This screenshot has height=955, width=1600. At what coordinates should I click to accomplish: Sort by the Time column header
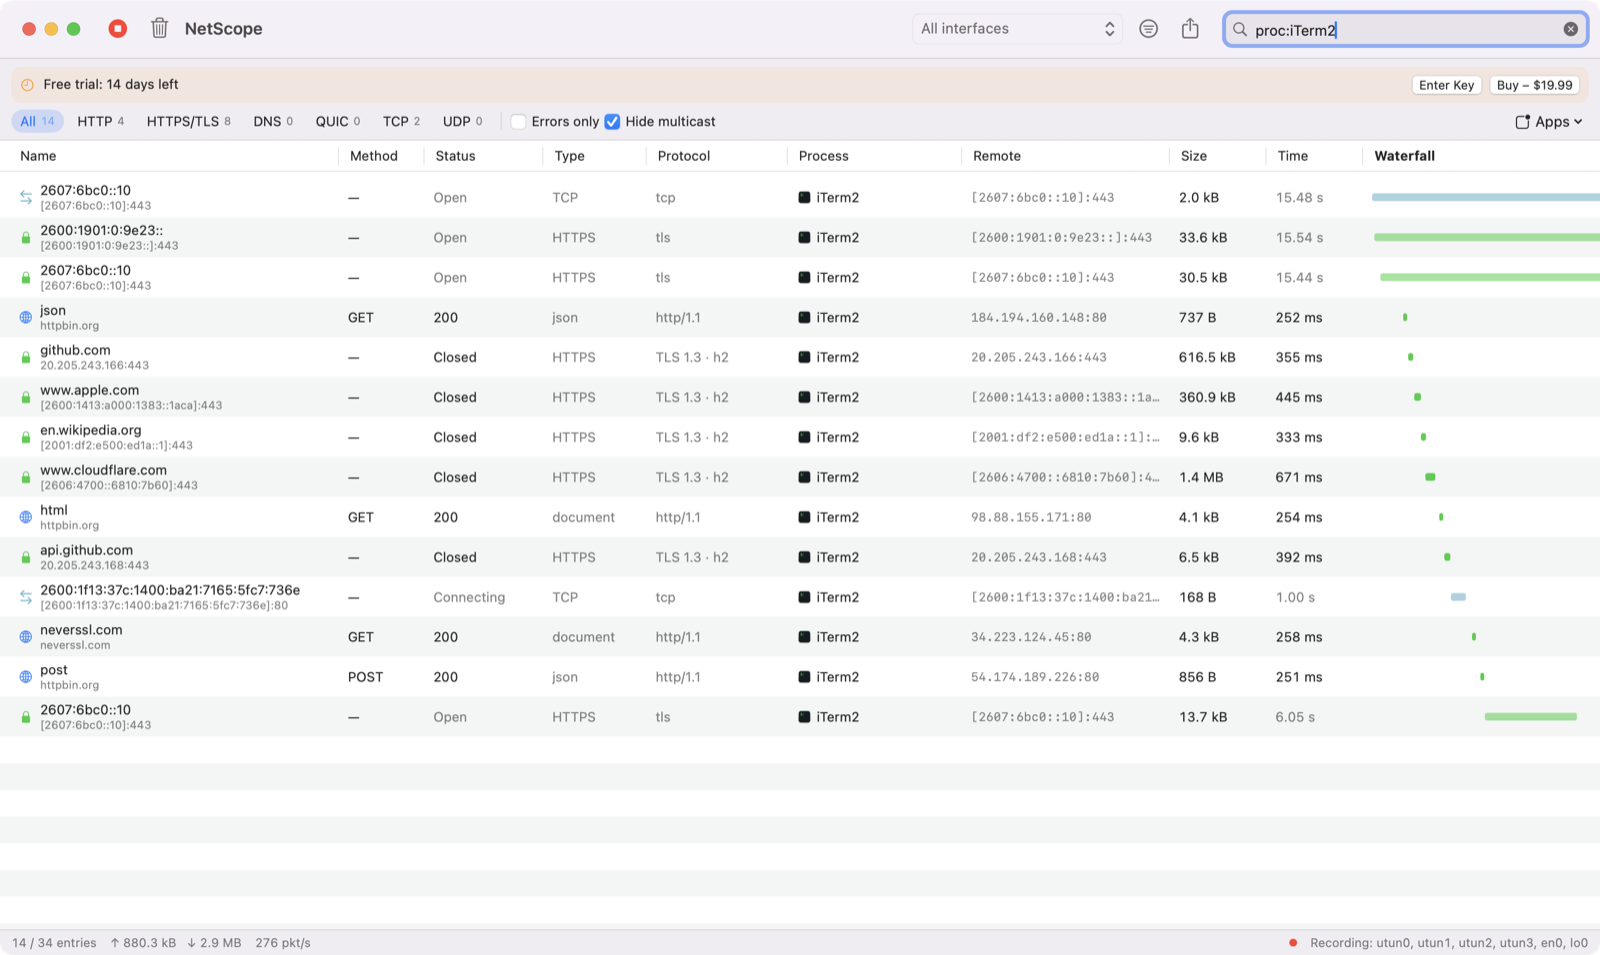(x=1293, y=156)
